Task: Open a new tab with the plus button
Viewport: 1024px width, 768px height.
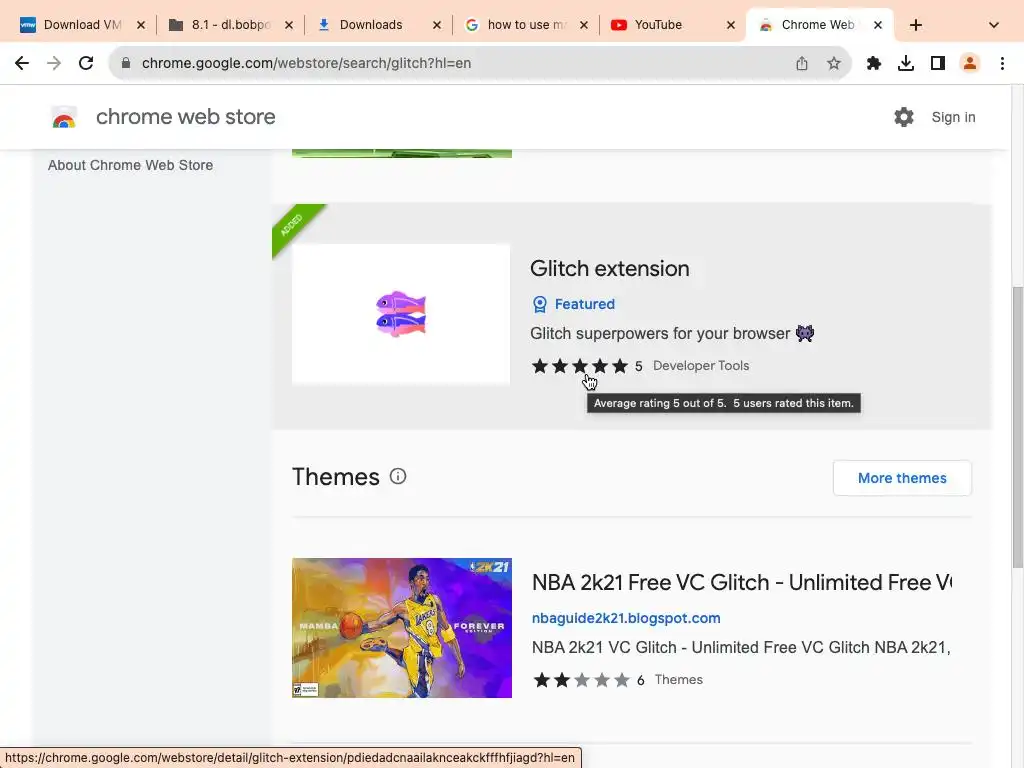Action: pos(916,25)
